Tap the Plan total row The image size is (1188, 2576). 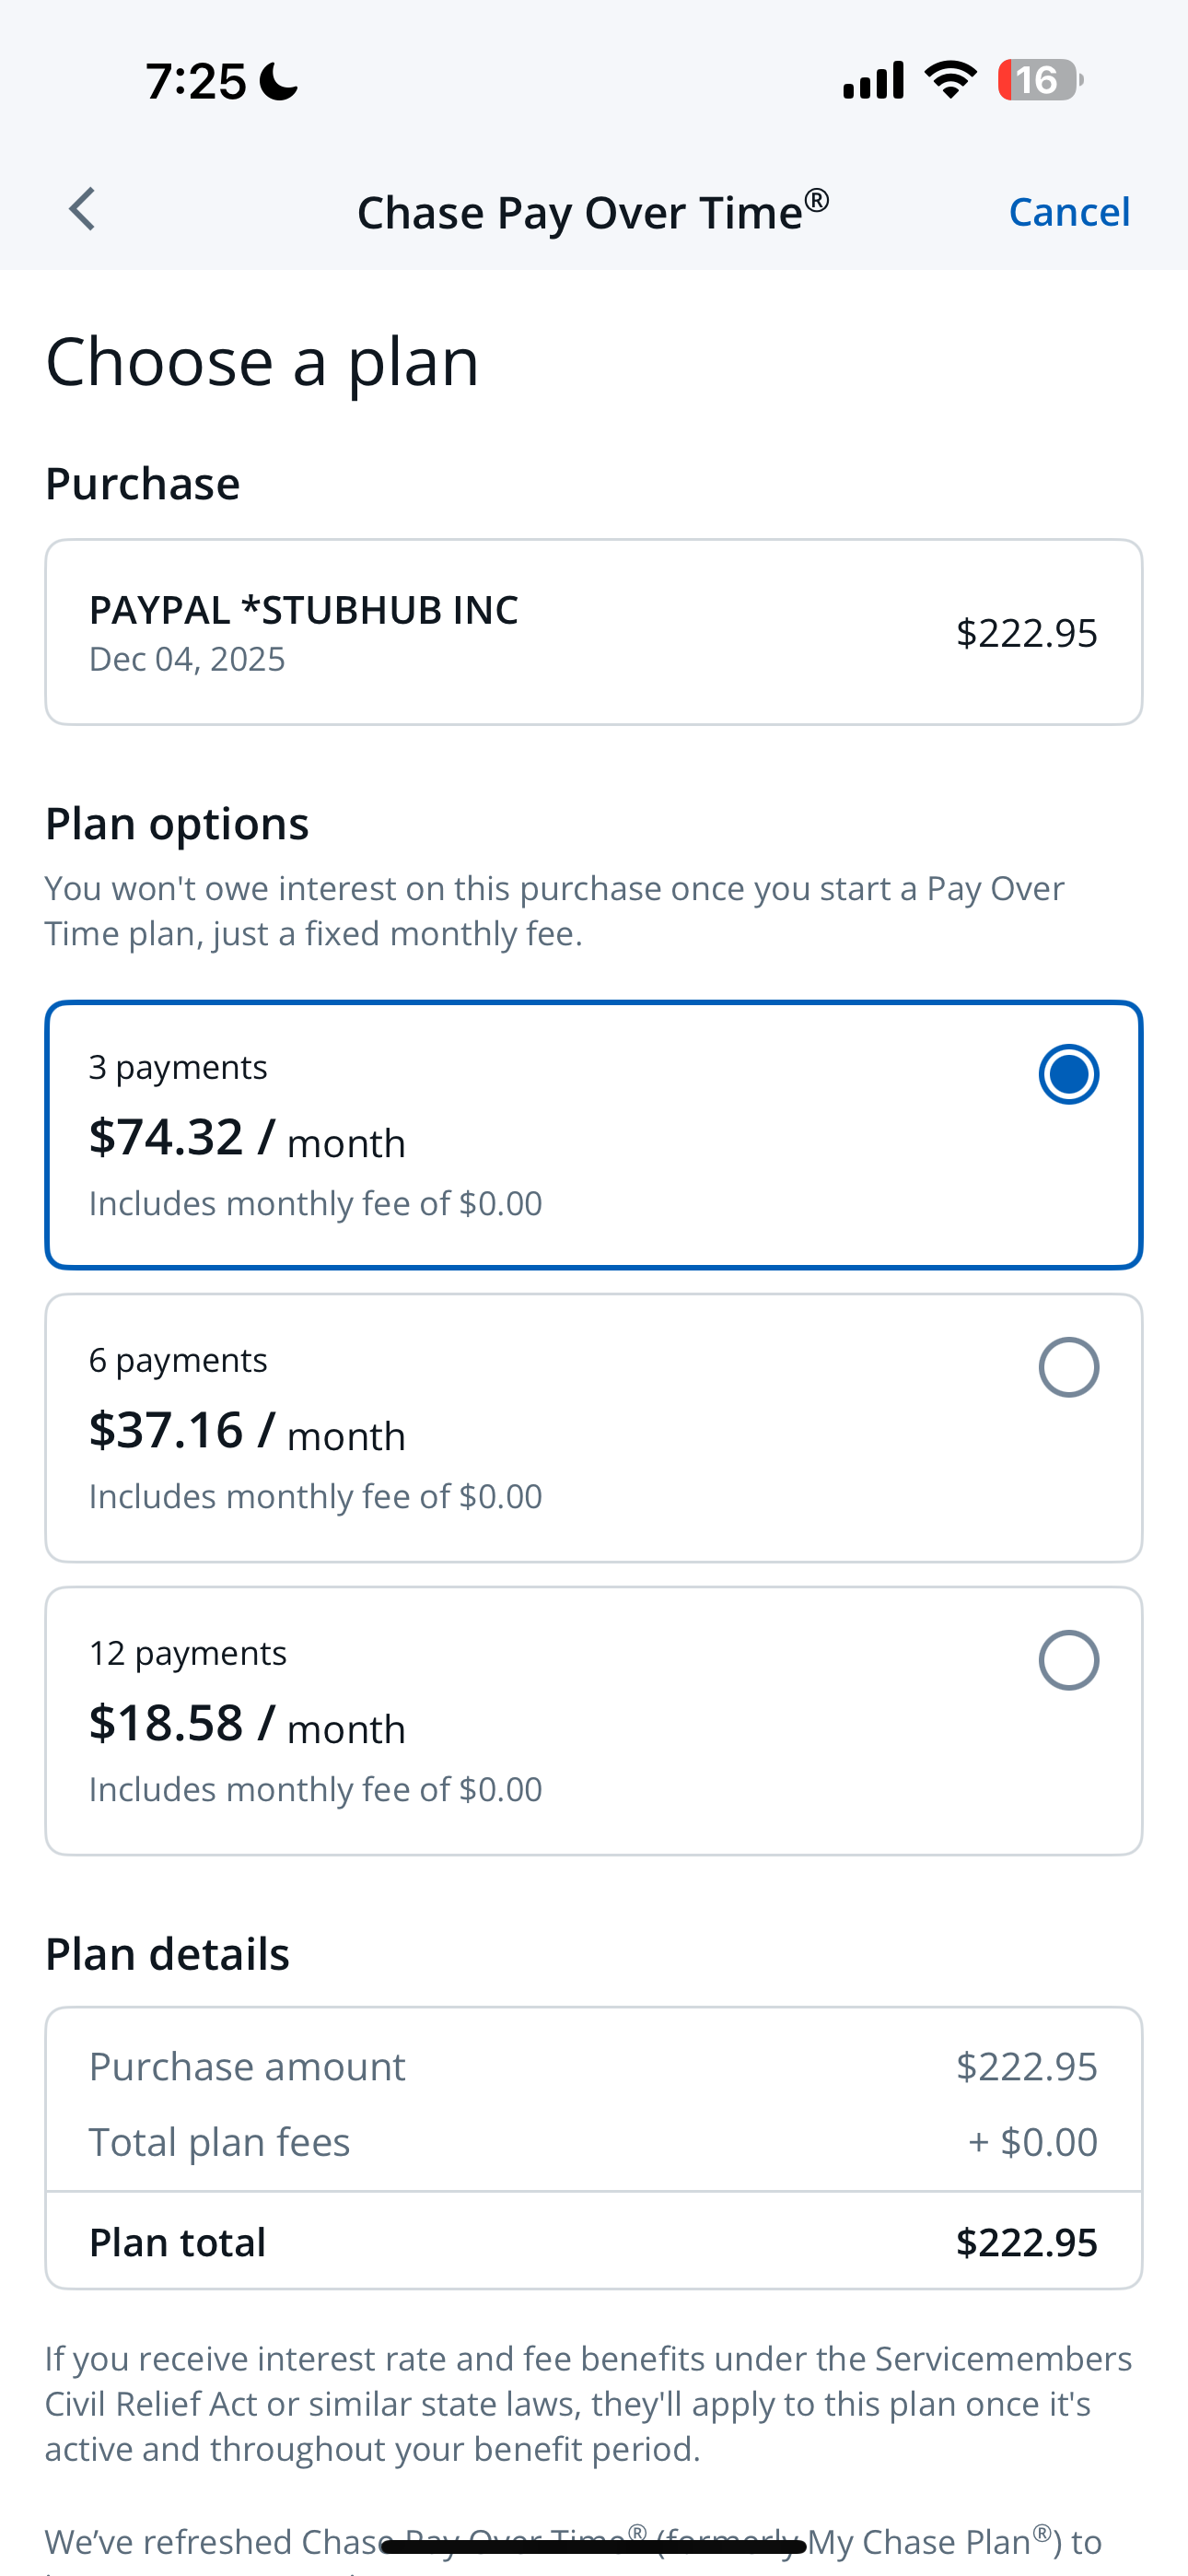pyautogui.click(x=594, y=2242)
